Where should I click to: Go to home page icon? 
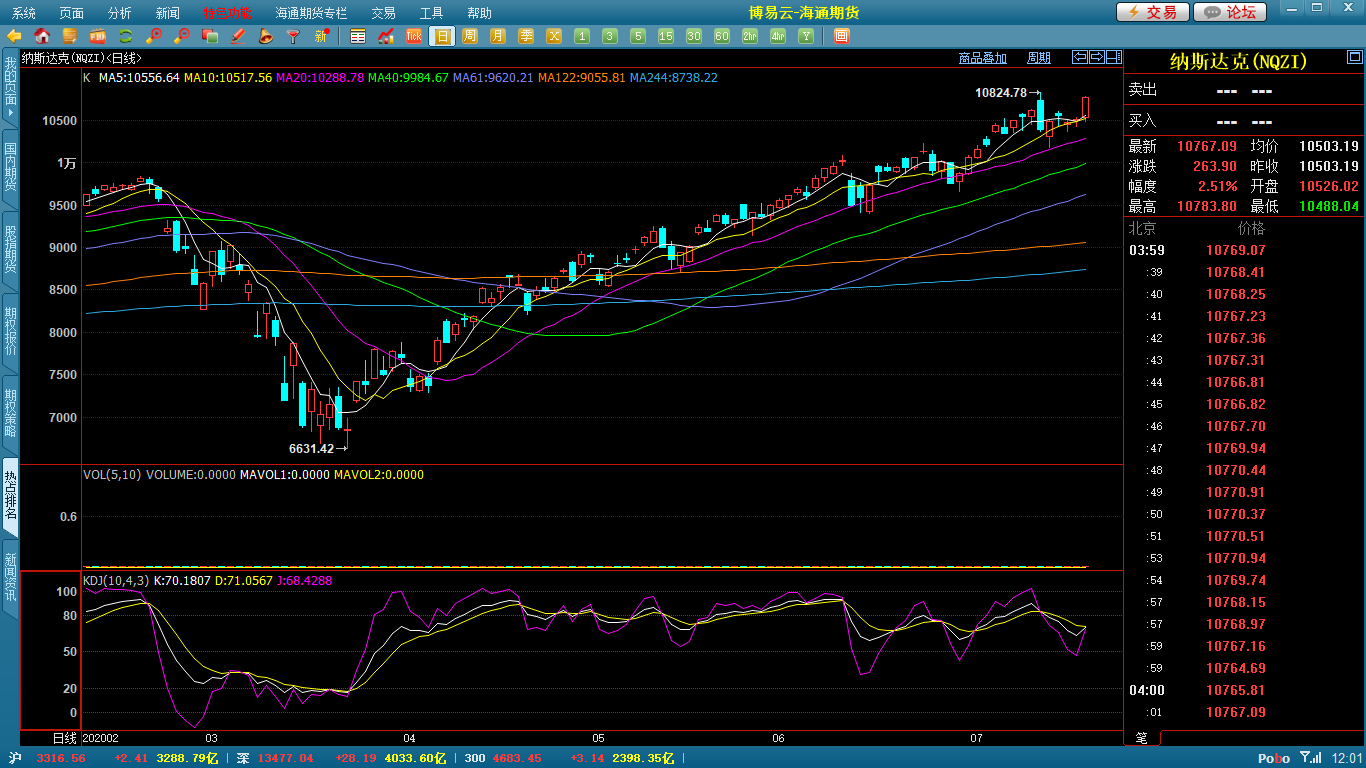pyautogui.click(x=42, y=36)
